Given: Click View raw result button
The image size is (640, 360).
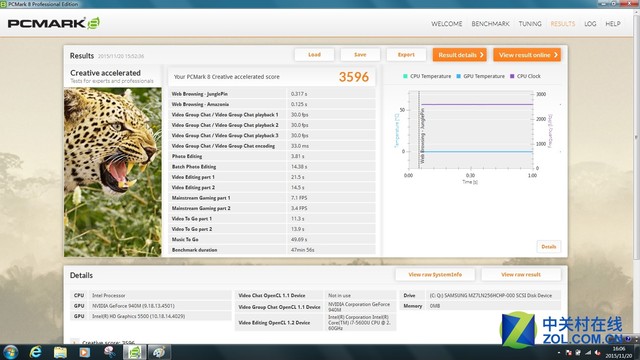Looking at the screenshot, I should (521, 275).
